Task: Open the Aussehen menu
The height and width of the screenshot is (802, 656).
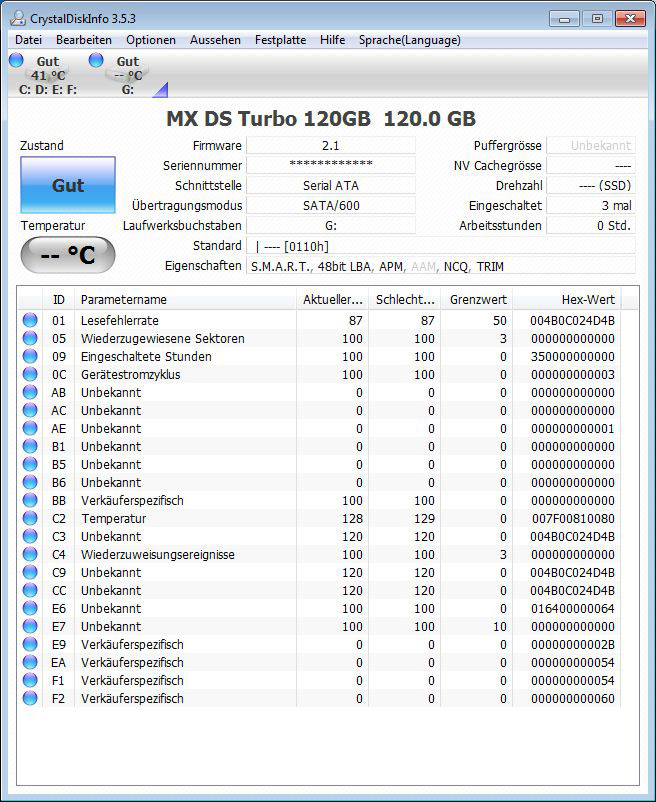Action: tap(215, 40)
